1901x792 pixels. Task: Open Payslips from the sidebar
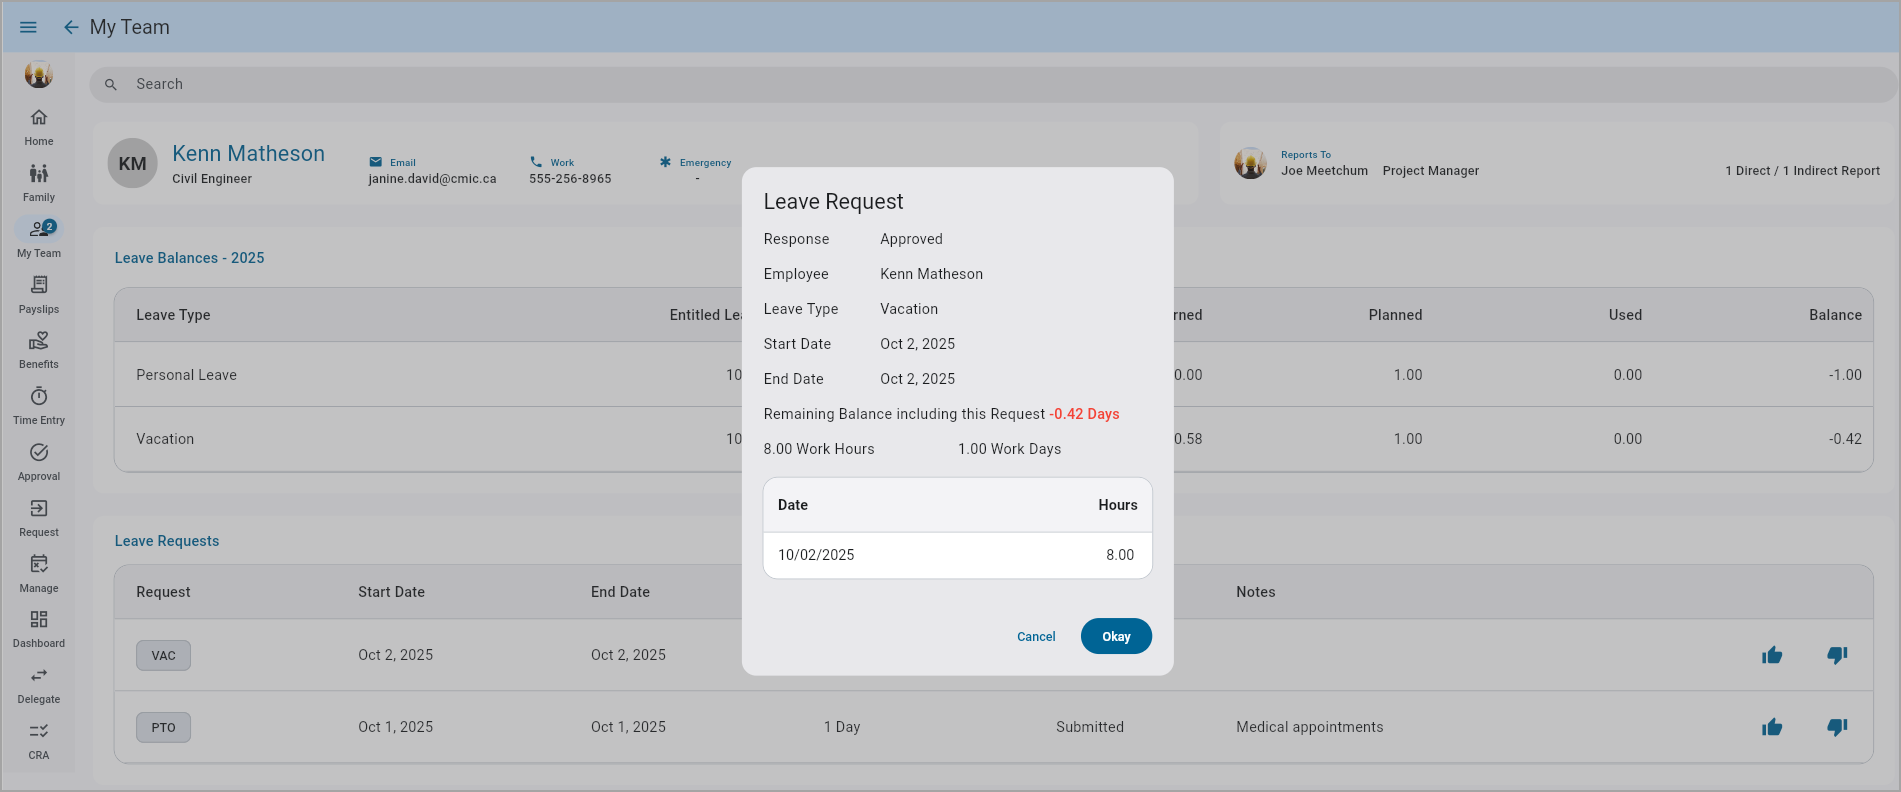click(39, 295)
